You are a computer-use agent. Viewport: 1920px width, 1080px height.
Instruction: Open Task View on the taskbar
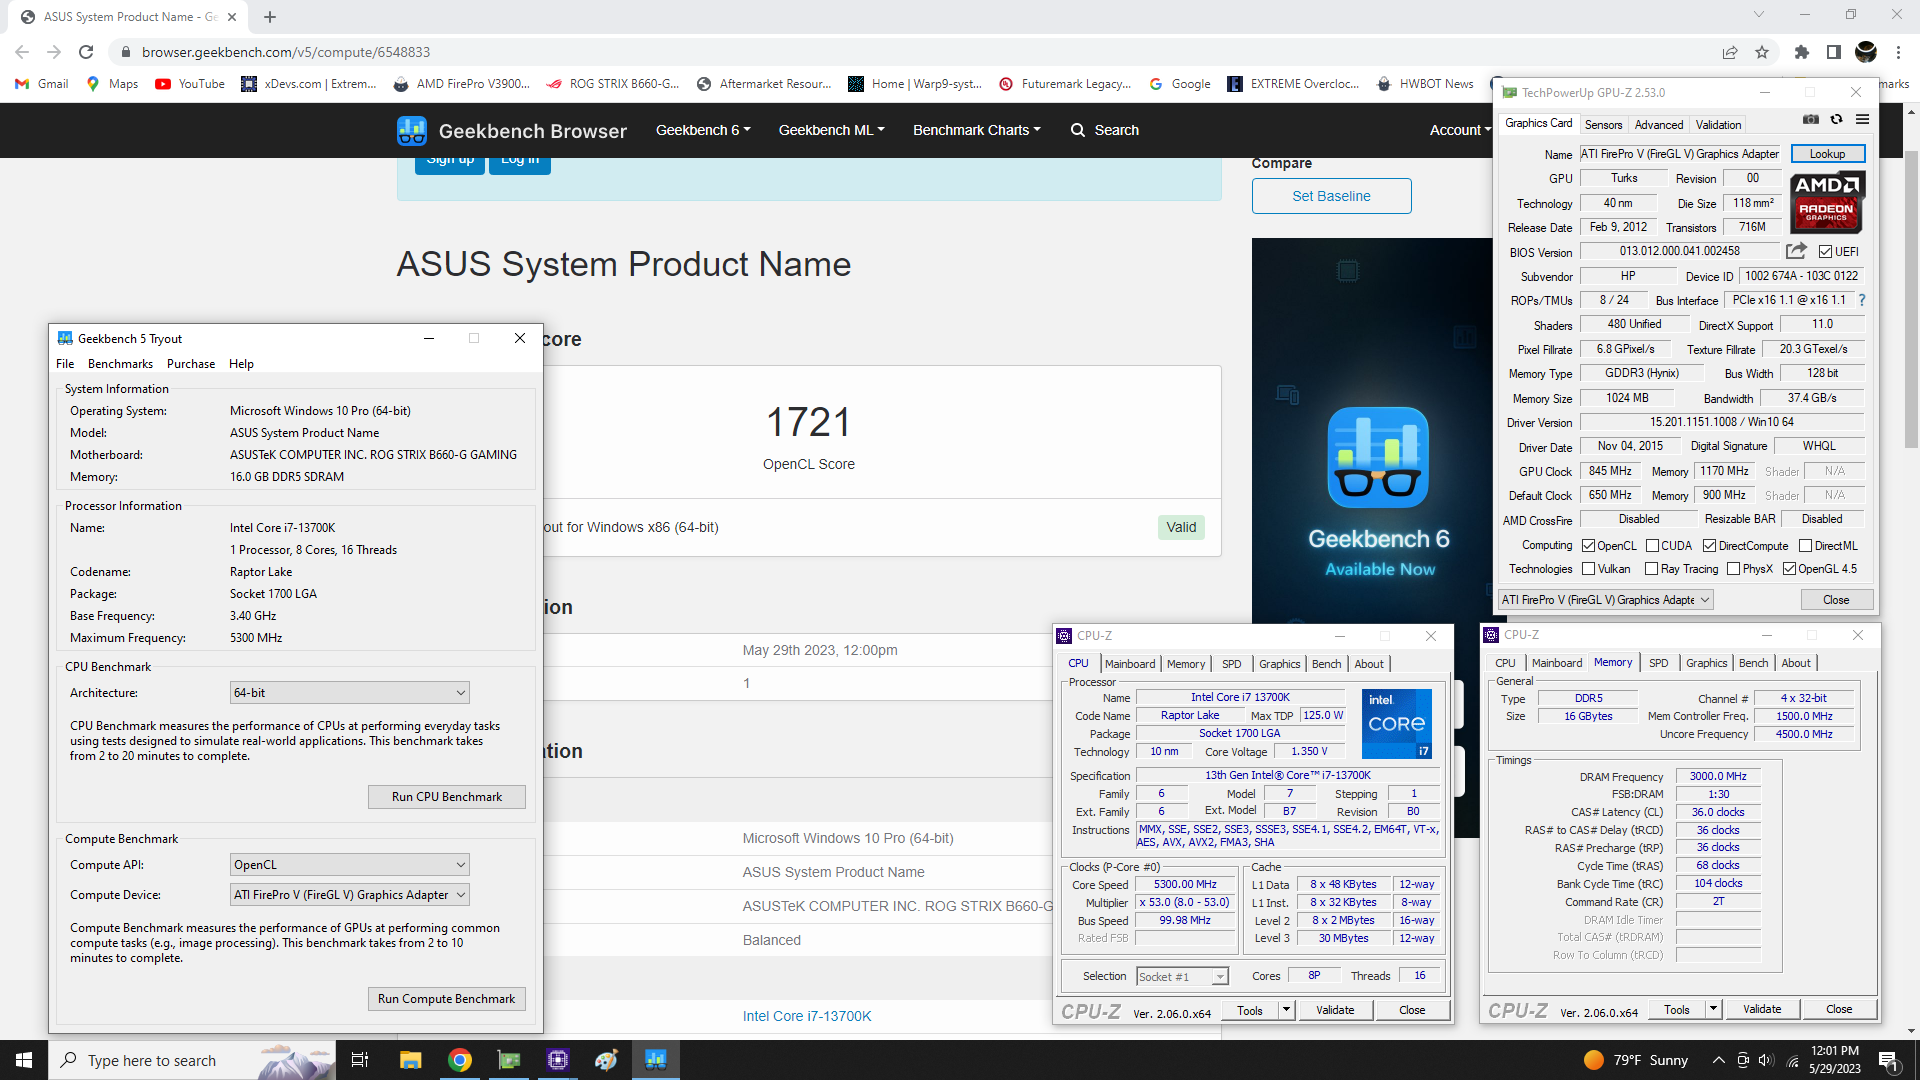[x=360, y=1060]
